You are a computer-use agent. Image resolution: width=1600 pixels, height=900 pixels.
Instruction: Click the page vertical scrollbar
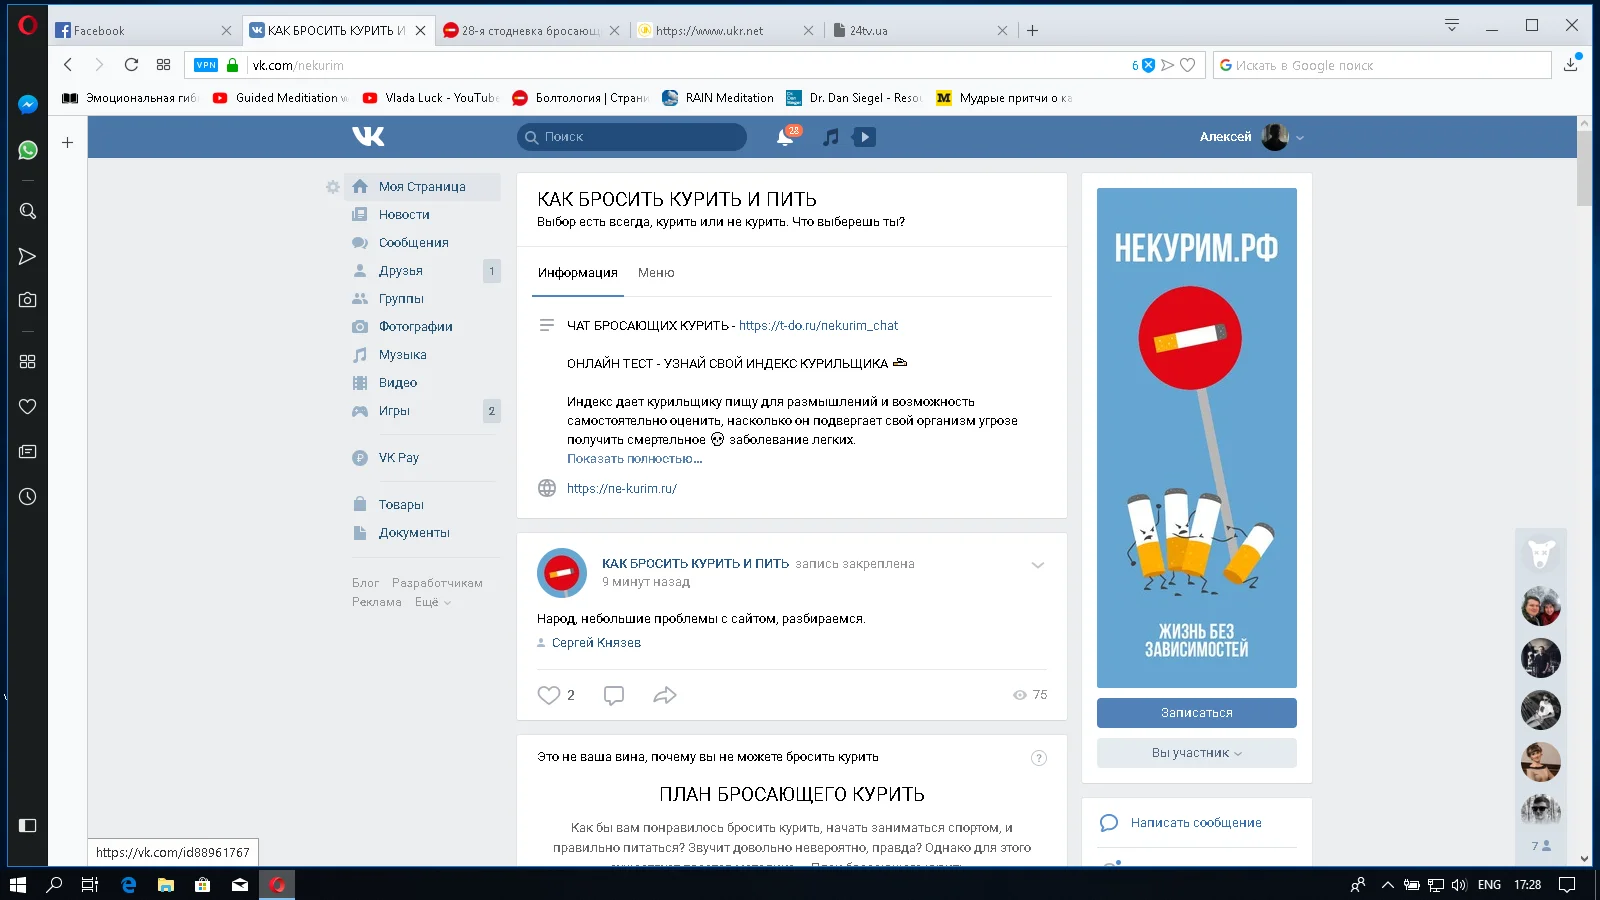click(x=1584, y=500)
